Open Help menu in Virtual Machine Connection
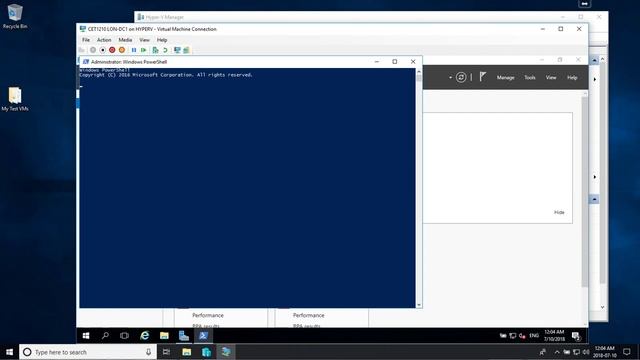Viewport: 640px width, 360px height. pos(162,40)
